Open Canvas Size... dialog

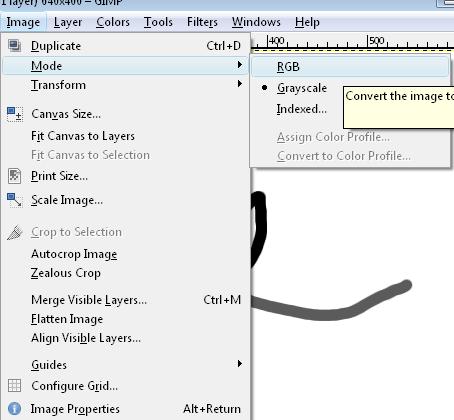(125, 114)
